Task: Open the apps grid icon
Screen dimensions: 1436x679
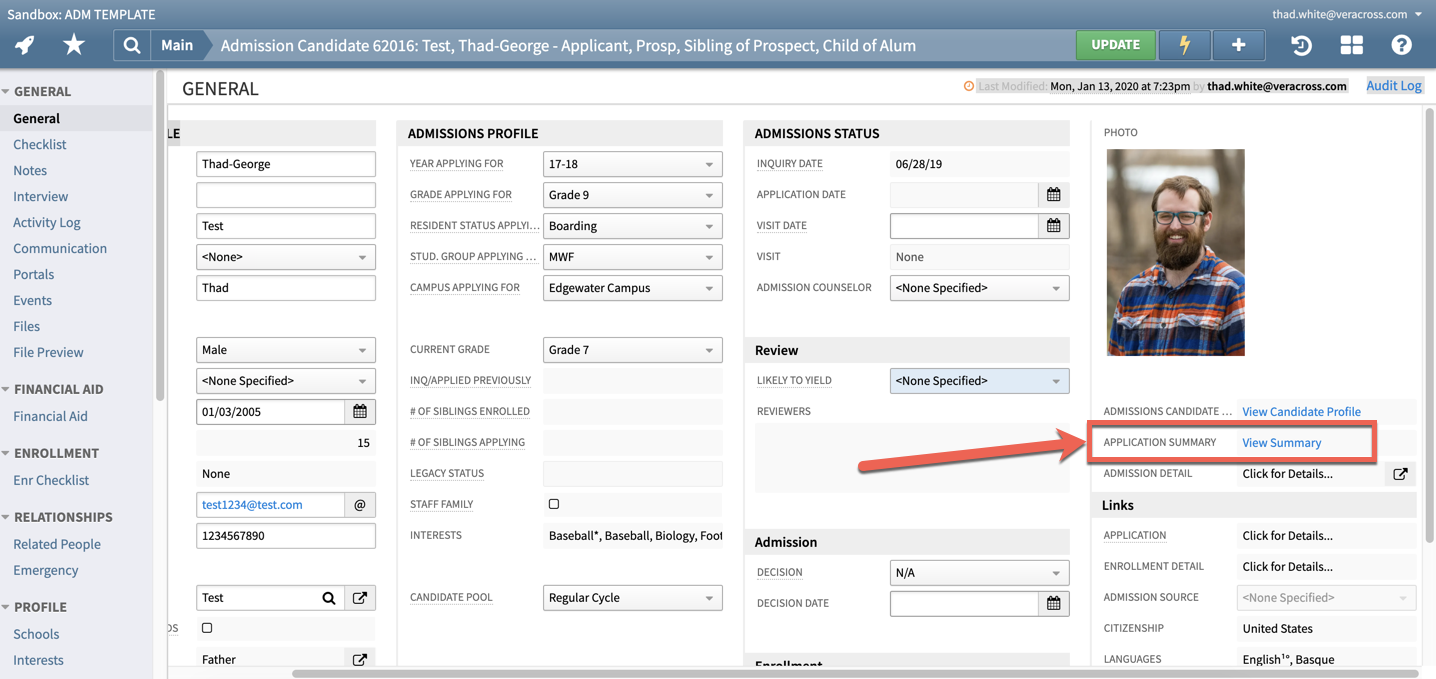Action: tap(1351, 44)
